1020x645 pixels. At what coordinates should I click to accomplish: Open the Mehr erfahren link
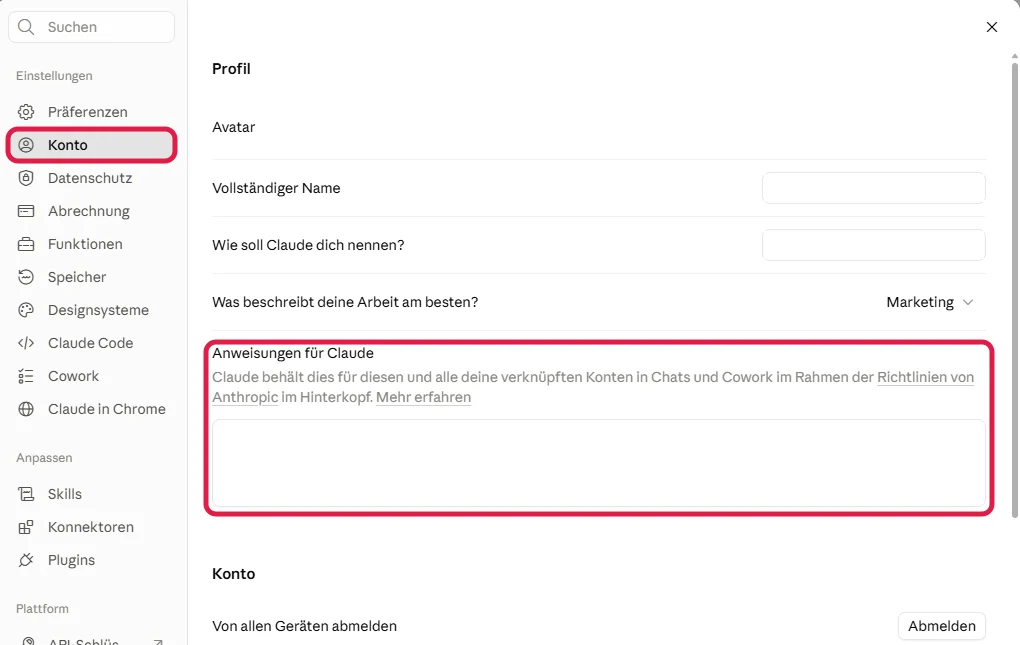423,397
